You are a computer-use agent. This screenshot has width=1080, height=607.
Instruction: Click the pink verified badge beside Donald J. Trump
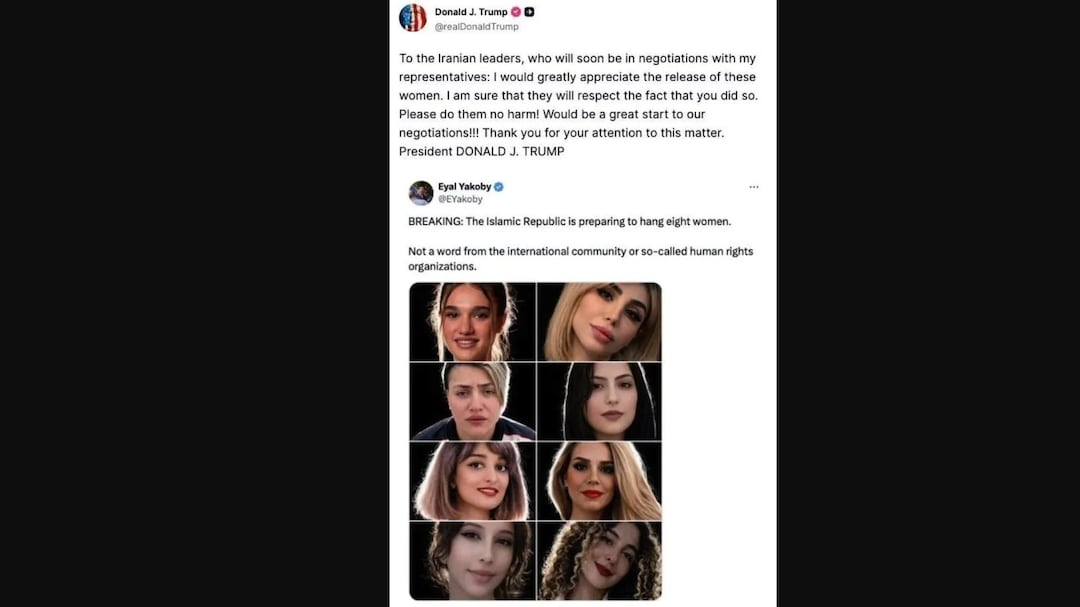pos(515,12)
